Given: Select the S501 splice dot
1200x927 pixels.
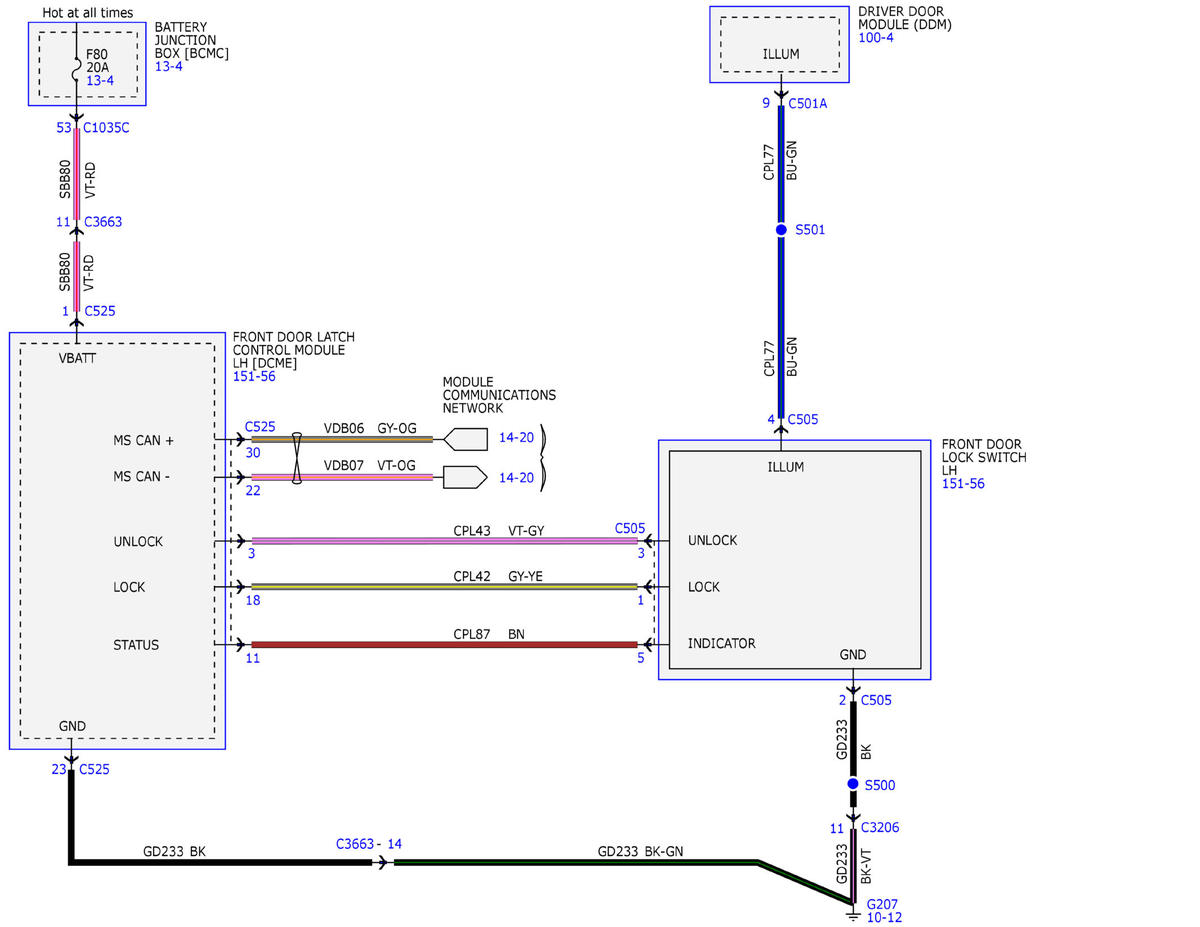Looking at the screenshot, I should [x=781, y=230].
